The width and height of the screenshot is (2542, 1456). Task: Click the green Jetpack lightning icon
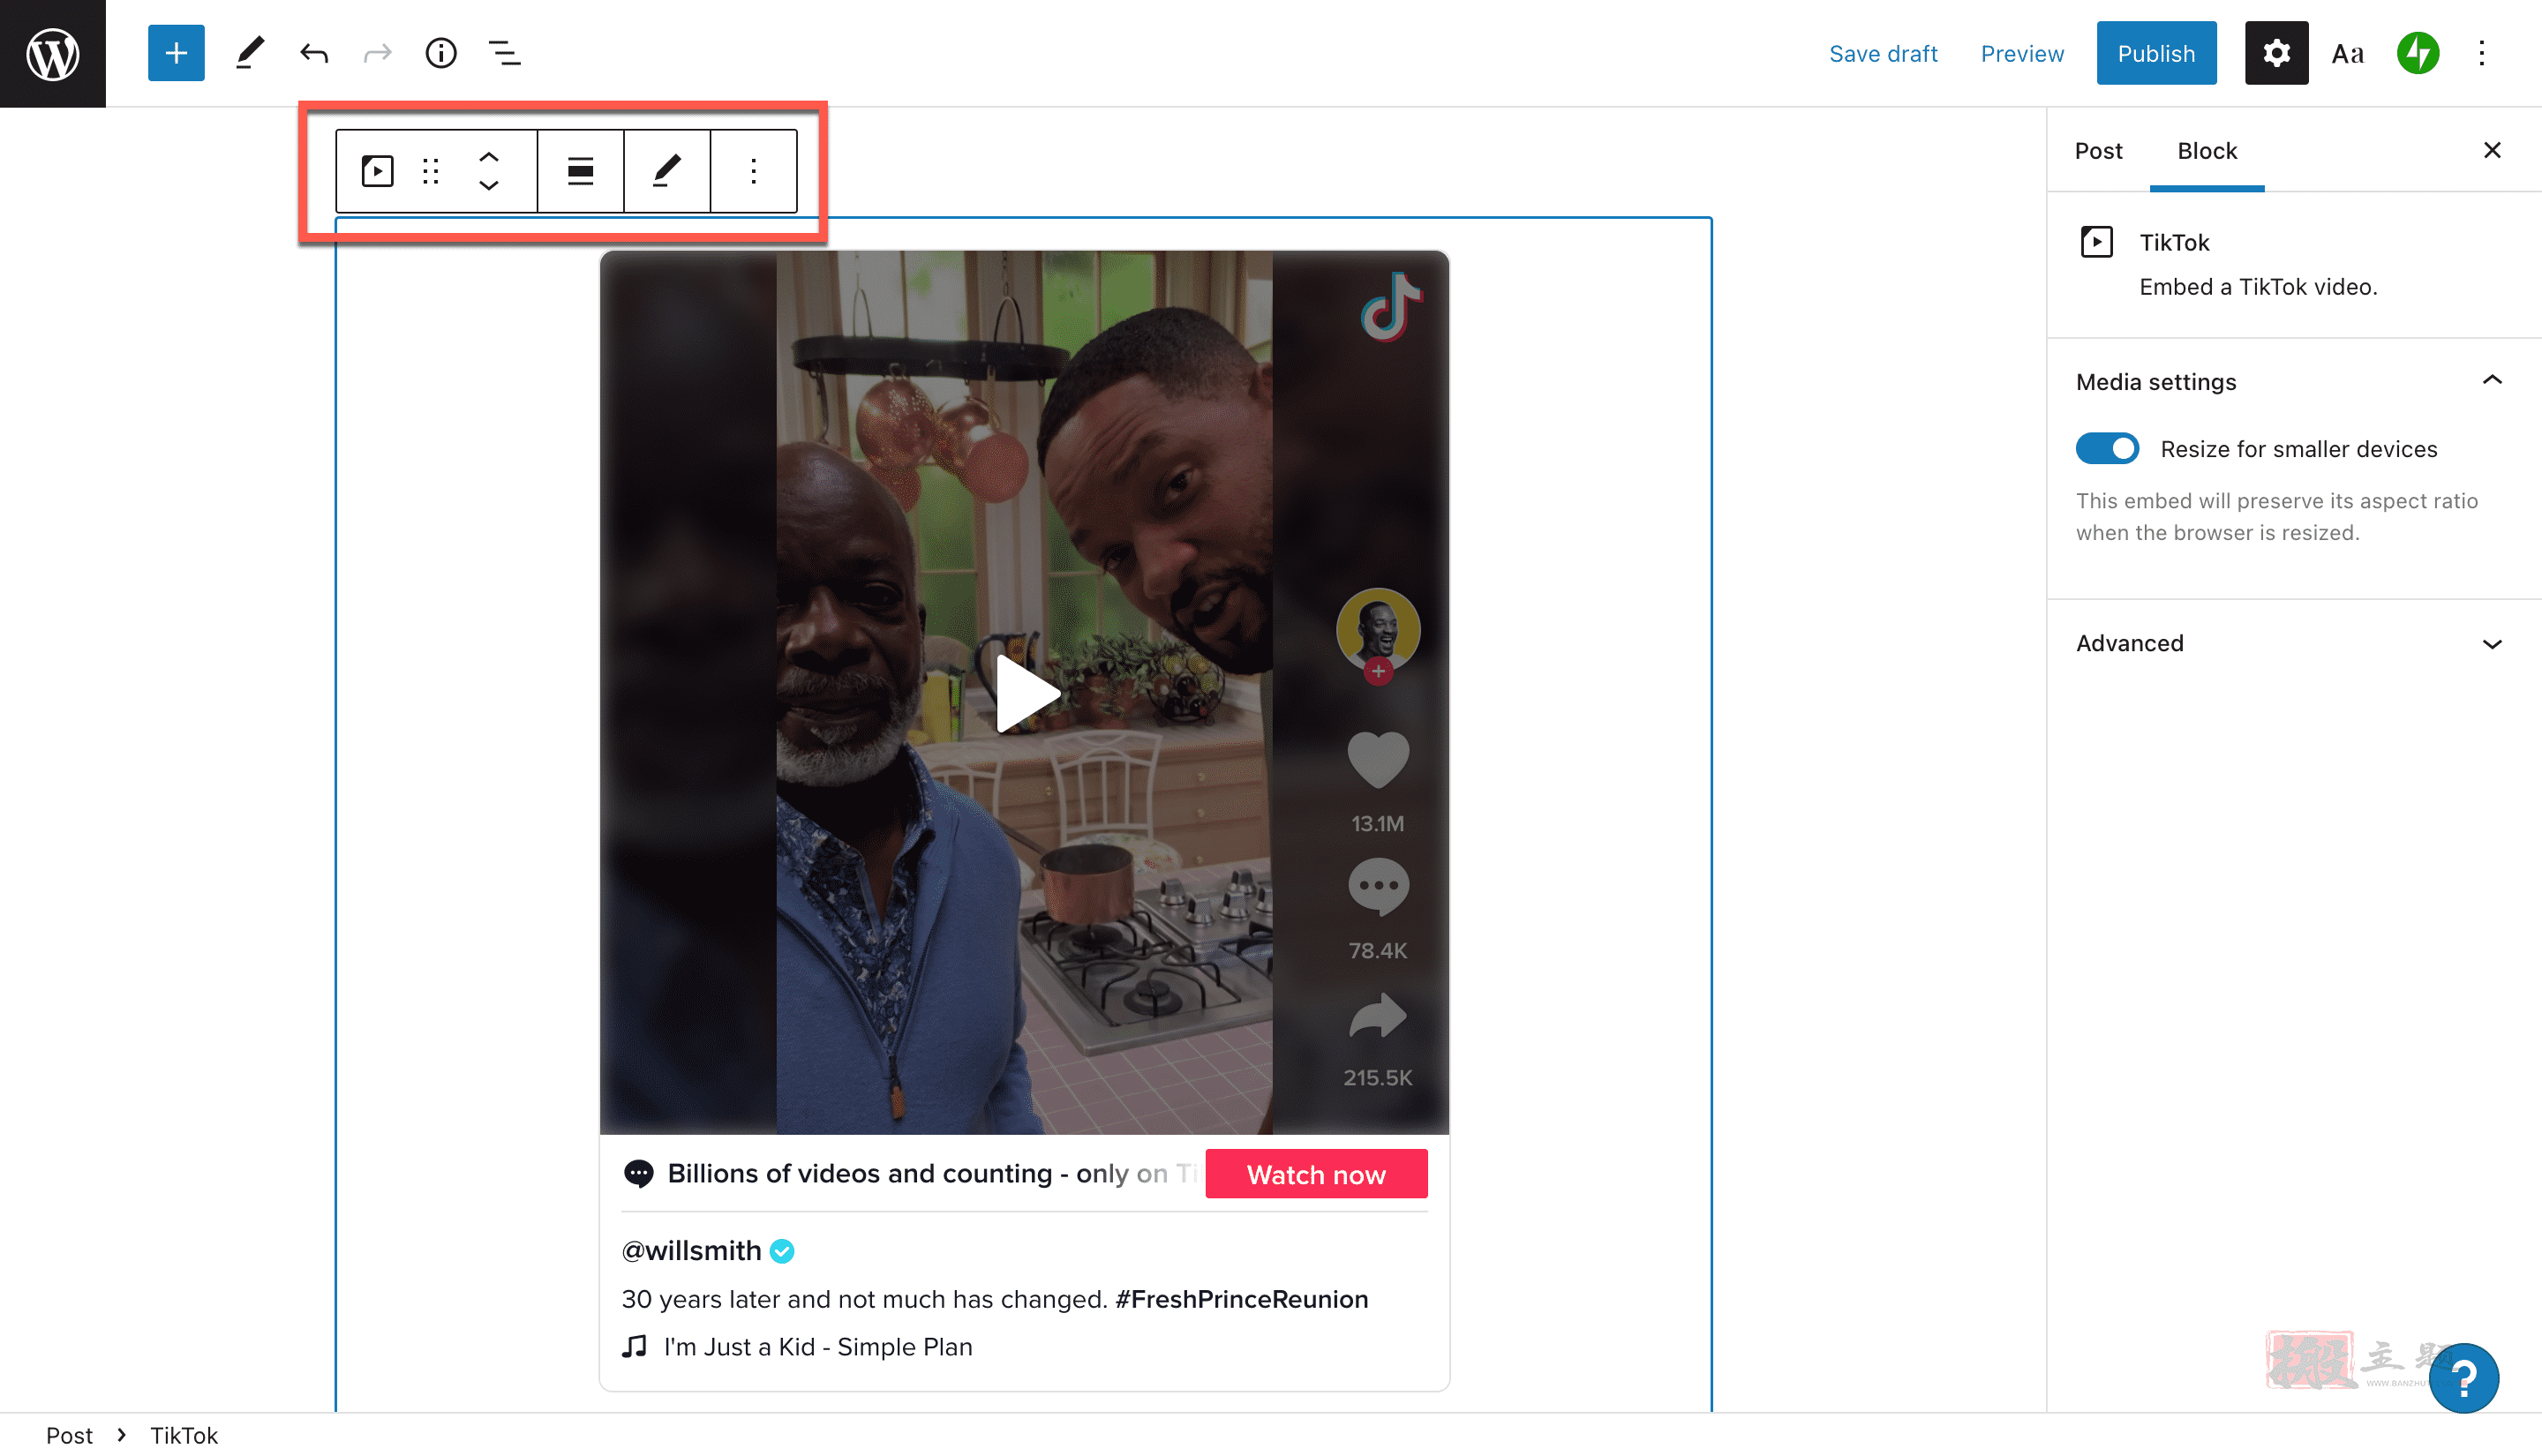coord(2418,53)
